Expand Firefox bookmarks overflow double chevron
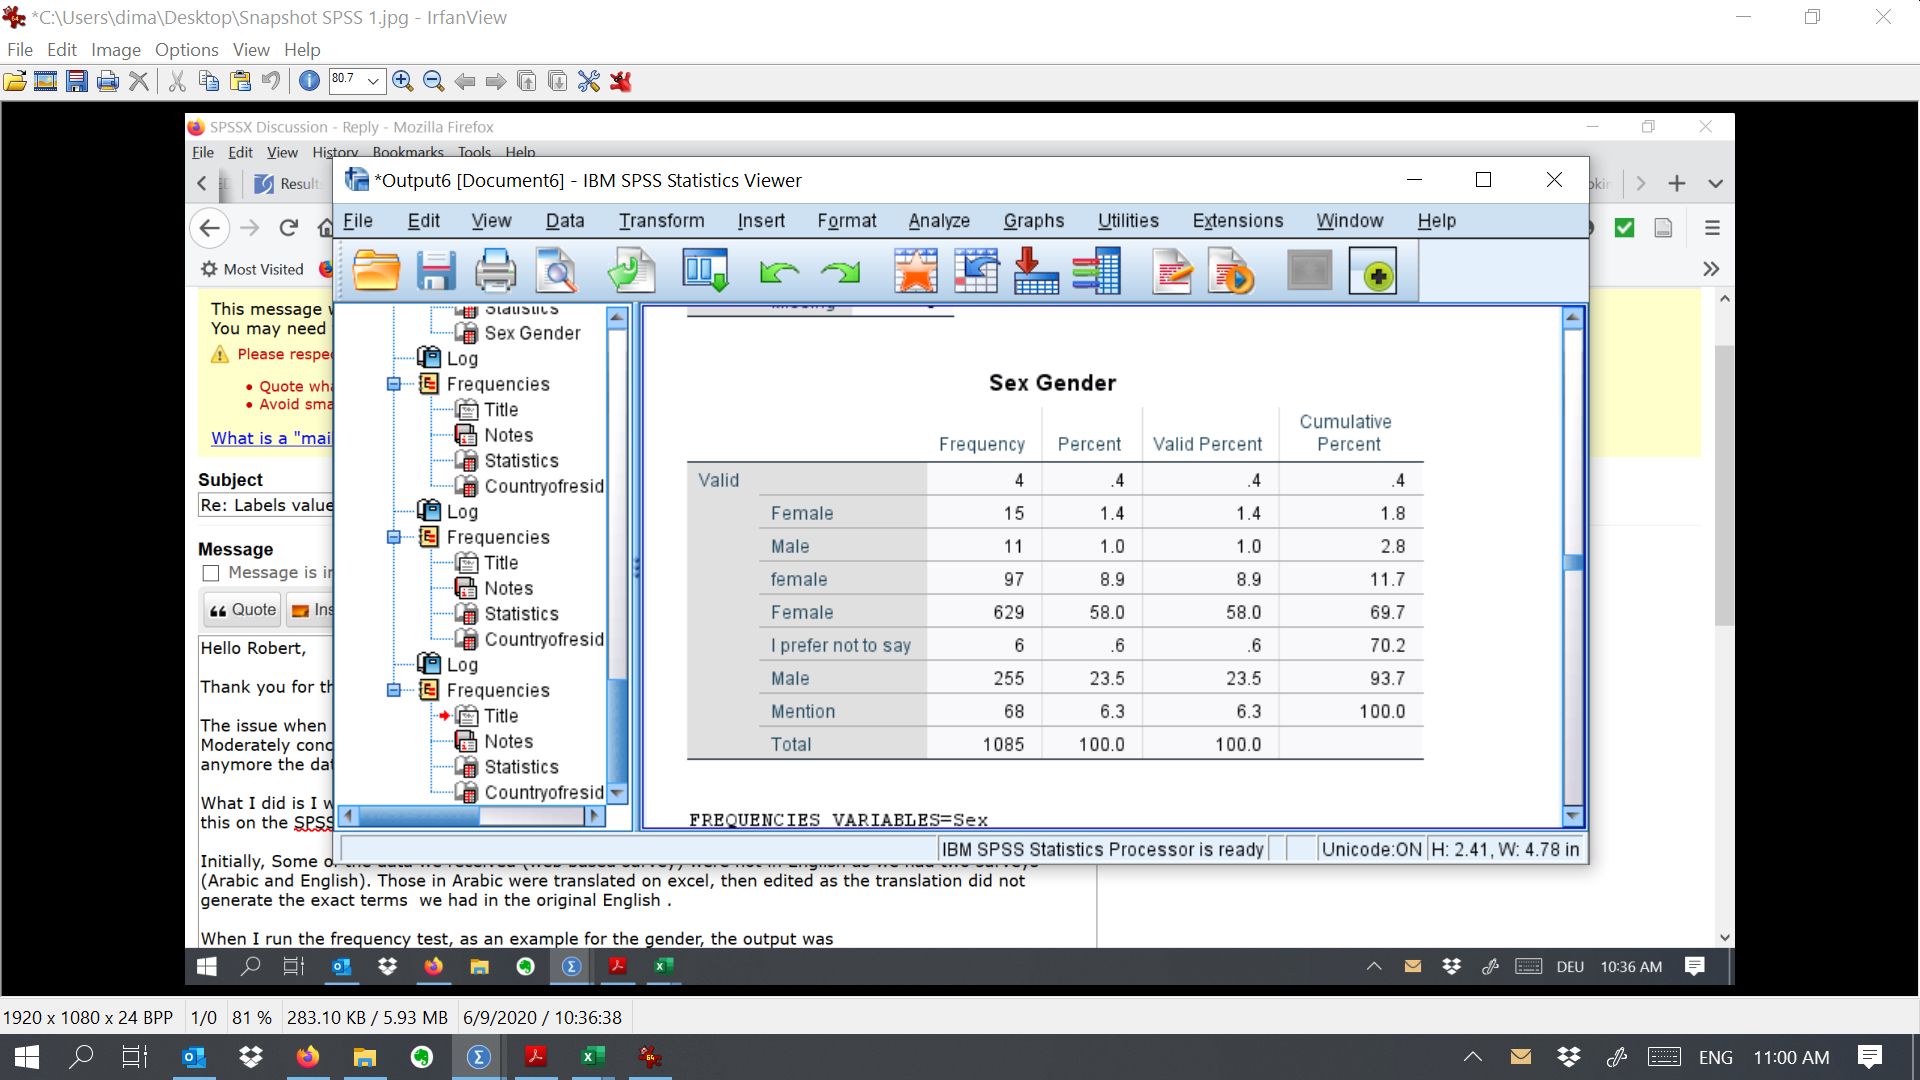1920x1080 pixels. pos(1711,269)
